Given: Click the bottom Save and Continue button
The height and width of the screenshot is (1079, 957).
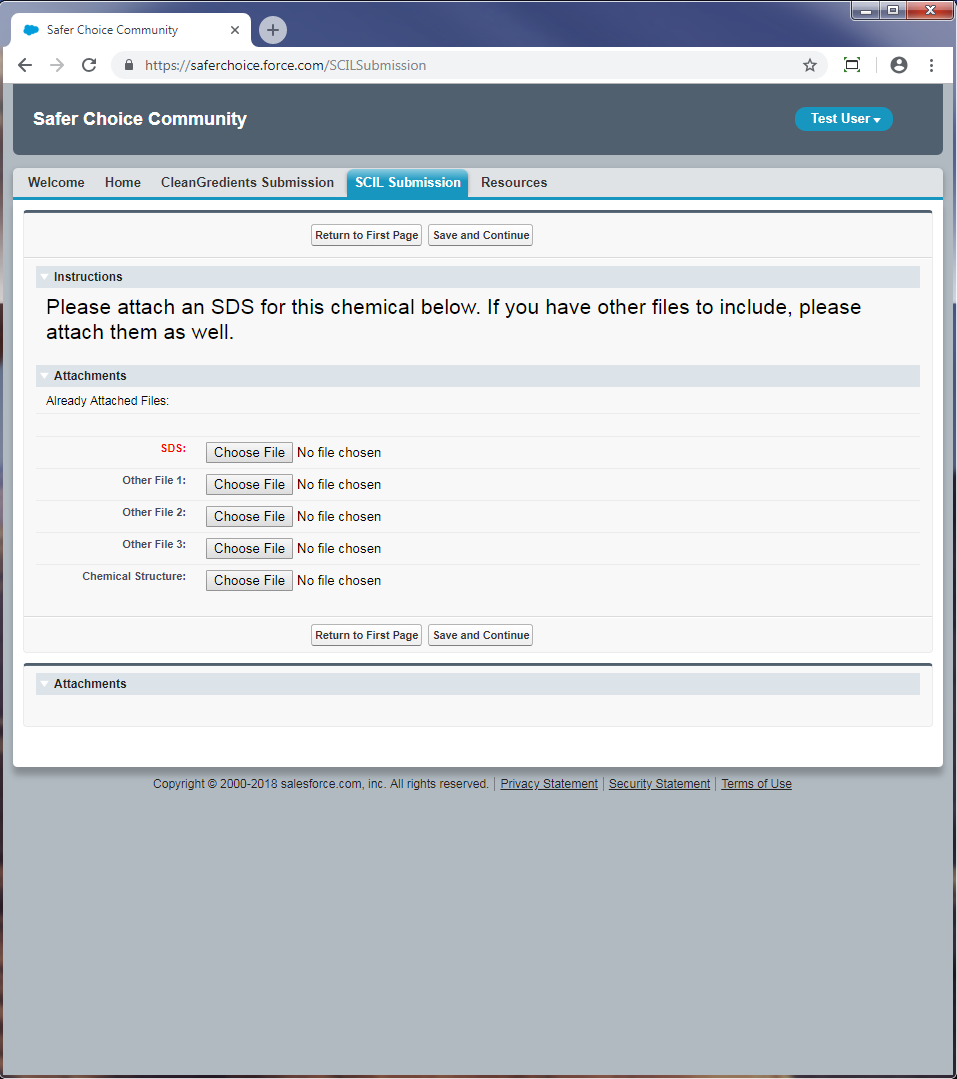Looking at the screenshot, I should 480,635.
